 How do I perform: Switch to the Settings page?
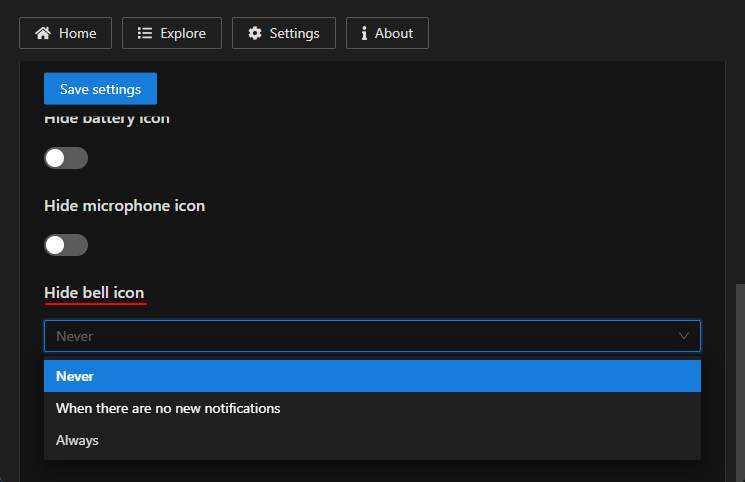283,33
